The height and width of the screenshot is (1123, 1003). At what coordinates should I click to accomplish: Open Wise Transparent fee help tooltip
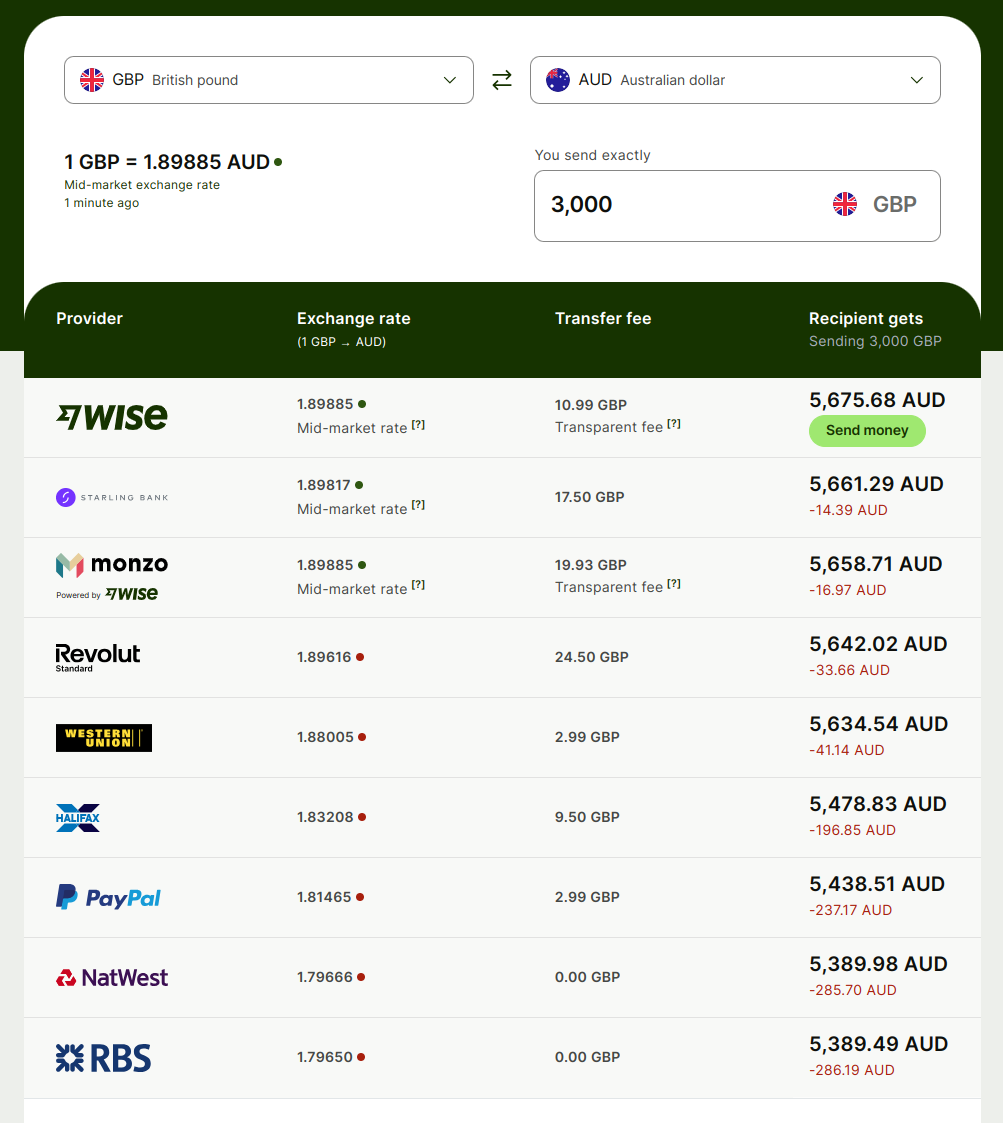(x=674, y=424)
